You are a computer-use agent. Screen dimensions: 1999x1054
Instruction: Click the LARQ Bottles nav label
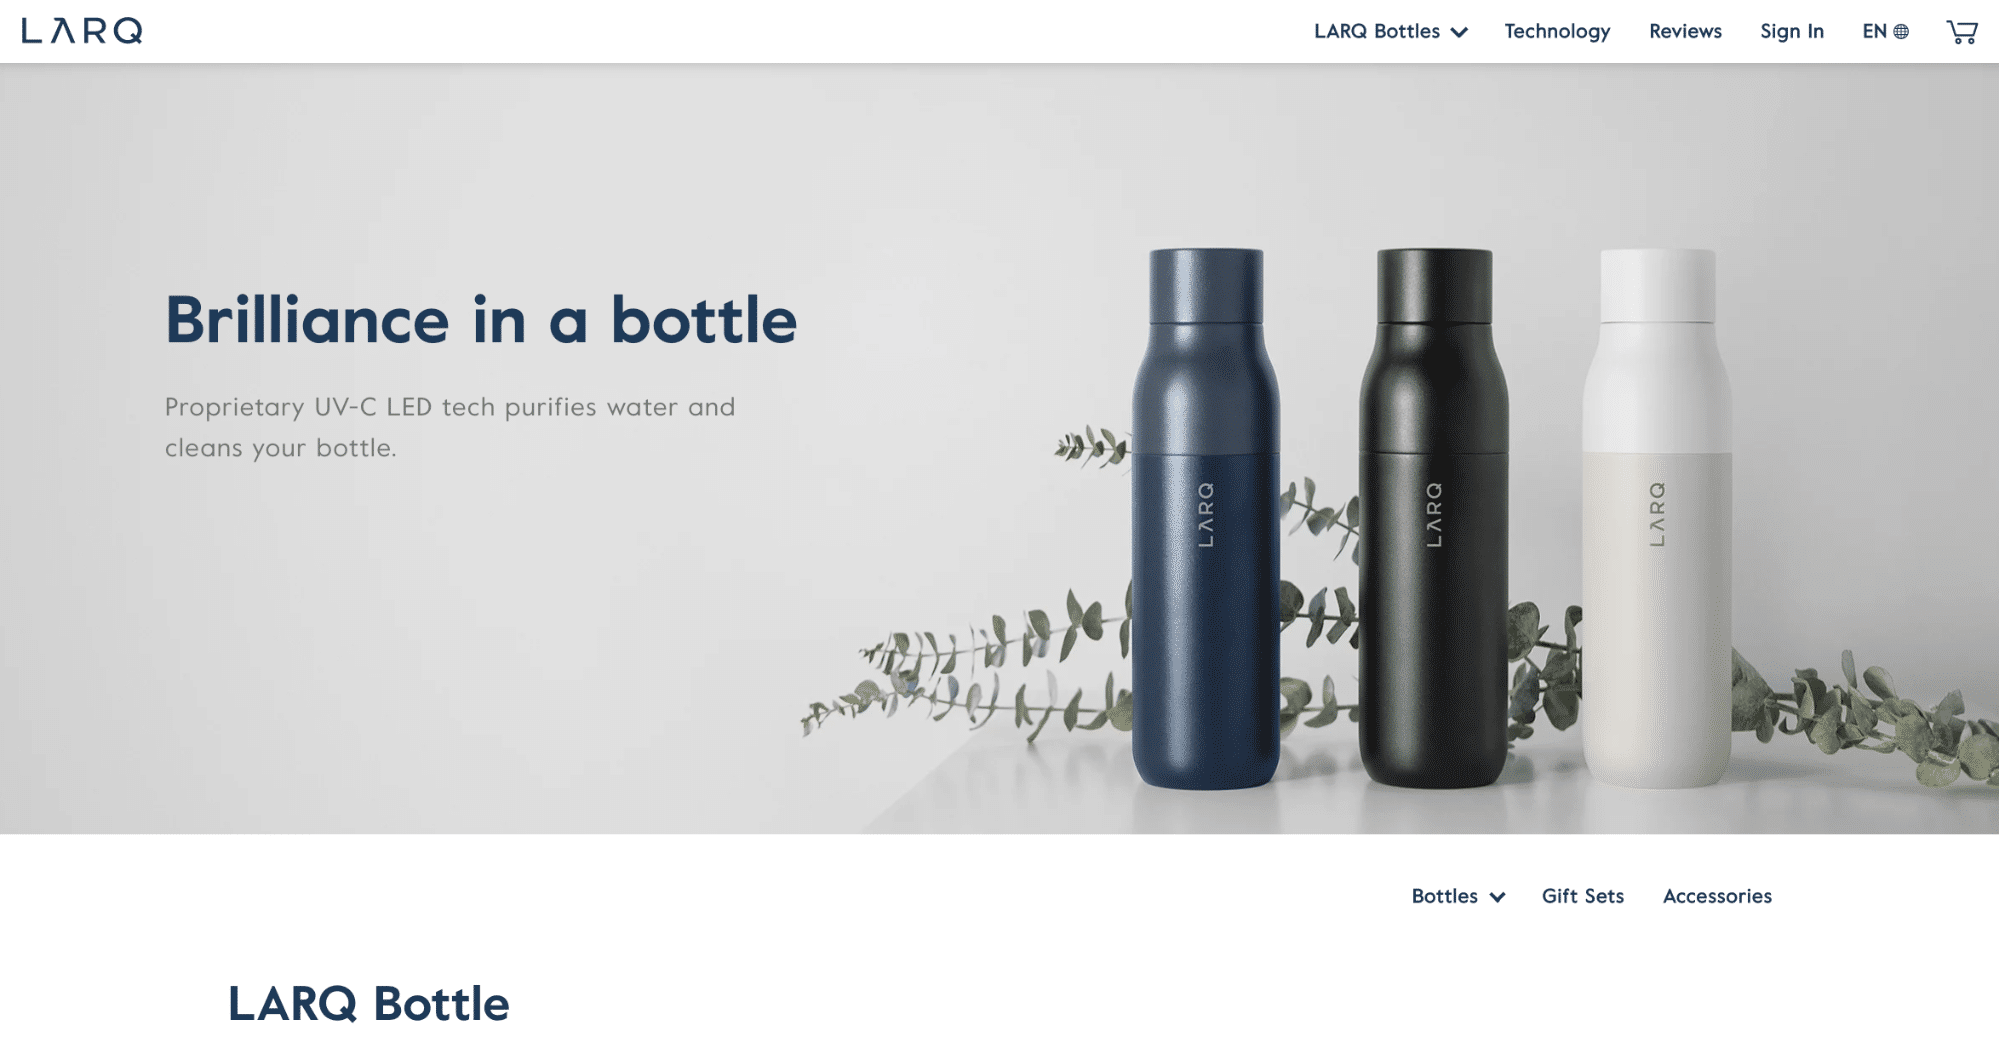tap(1377, 31)
